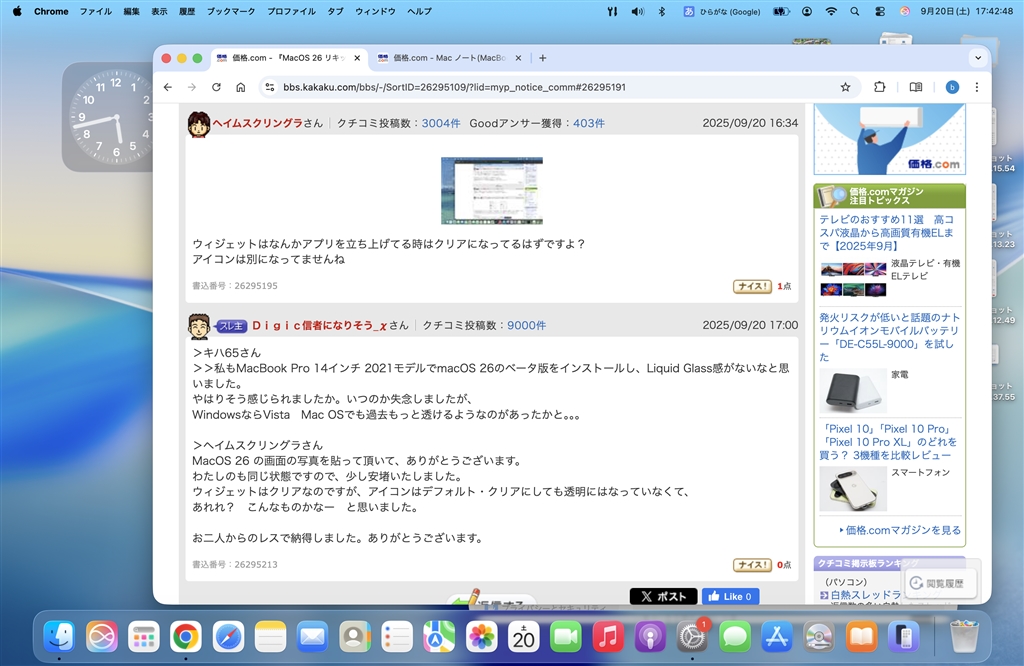Viewport: 1024px width, 666px height.
Task: Click the Facebook Like button
Action: pos(731,596)
